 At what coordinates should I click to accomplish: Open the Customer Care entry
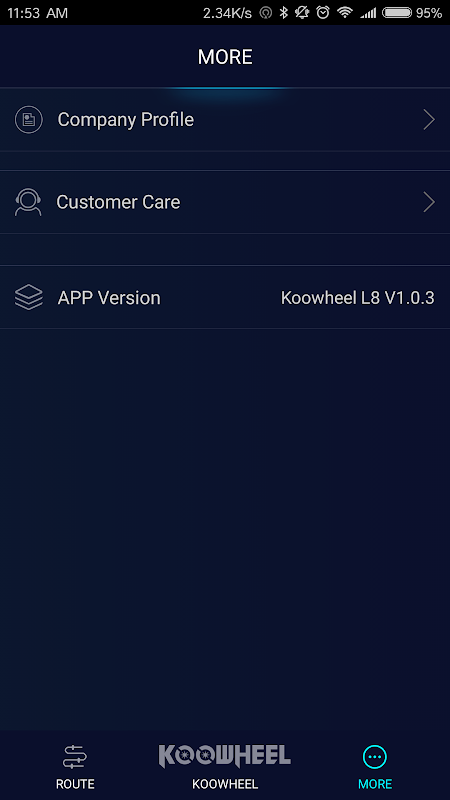[x=225, y=203]
